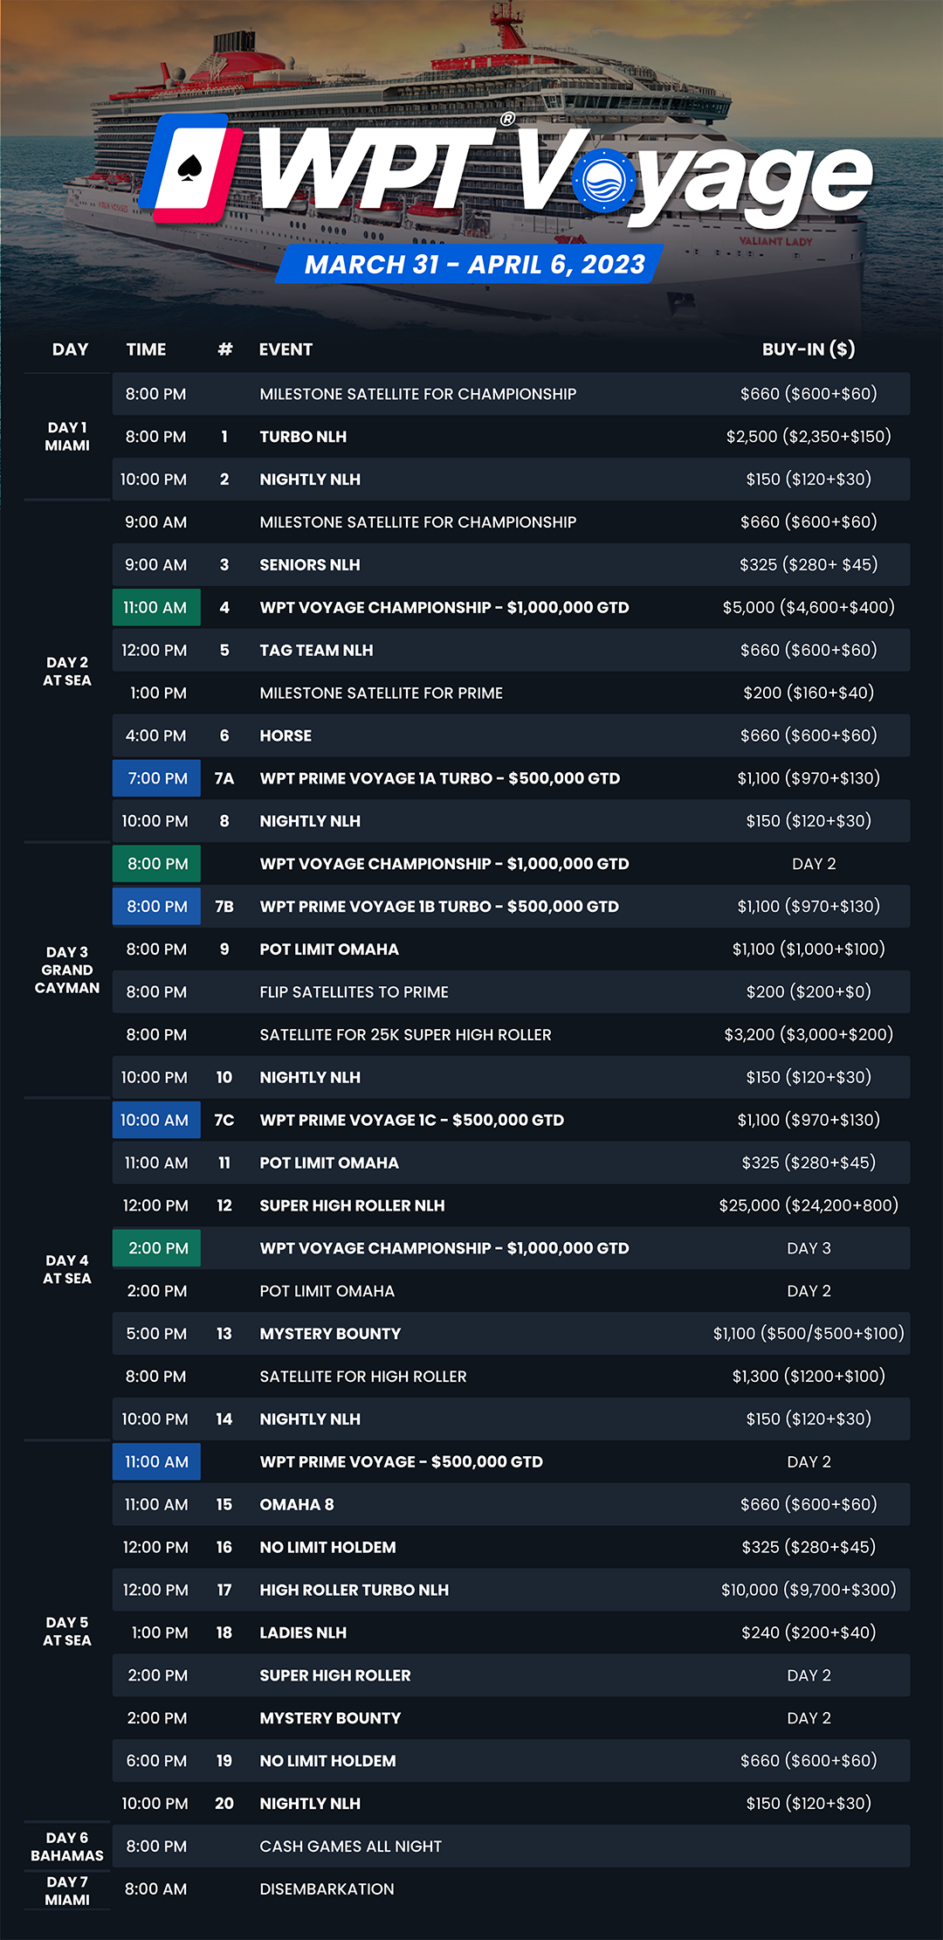Click the DAY 7 MIAMI label

pos(67,1891)
